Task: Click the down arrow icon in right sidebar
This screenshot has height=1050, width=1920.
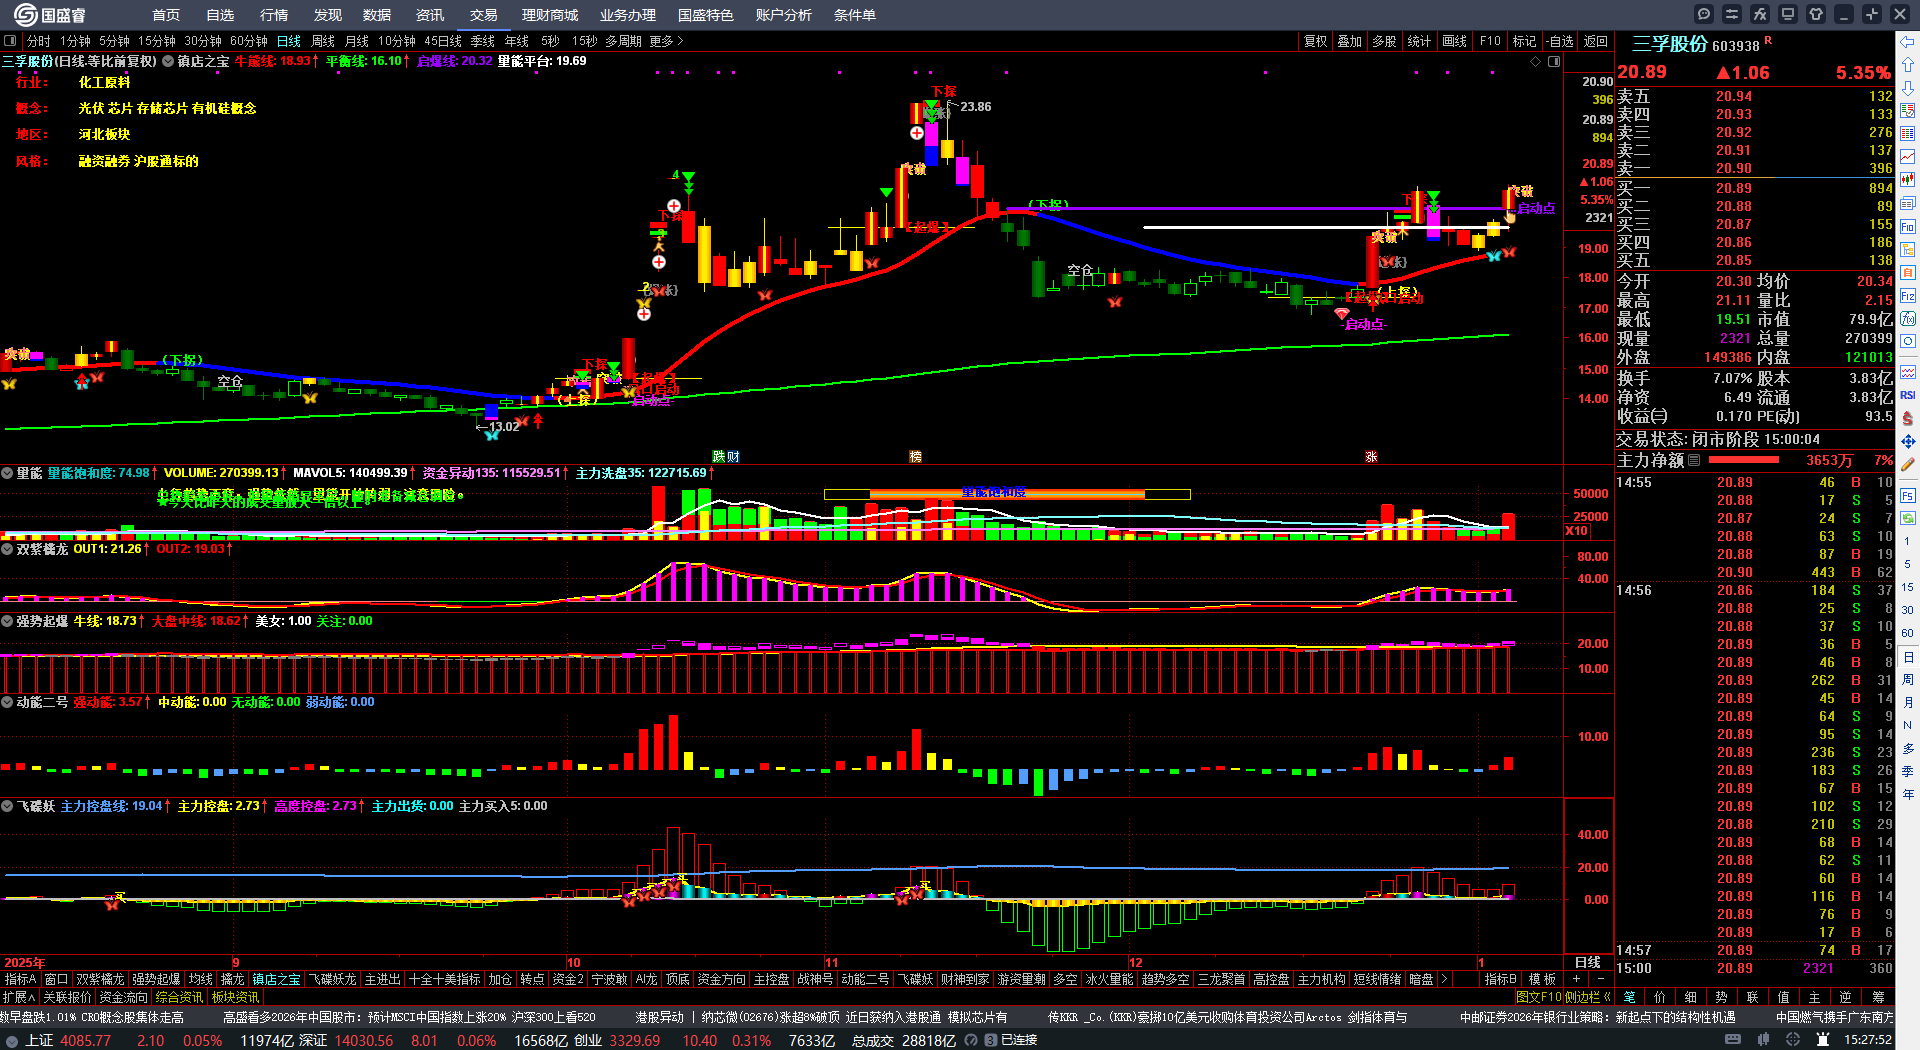Action: click(x=1908, y=88)
